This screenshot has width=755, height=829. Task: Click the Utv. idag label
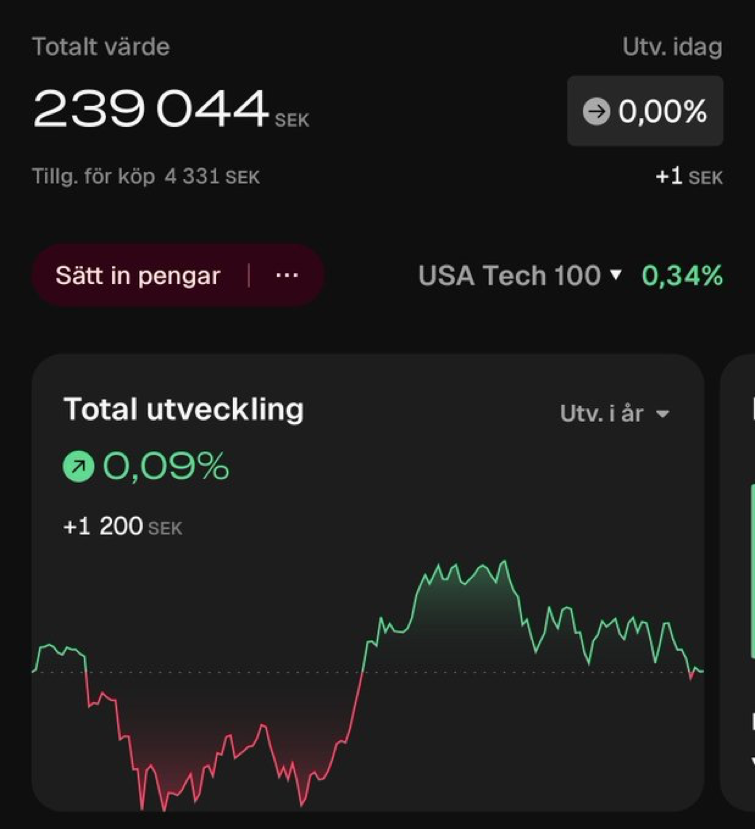click(672, 47)
